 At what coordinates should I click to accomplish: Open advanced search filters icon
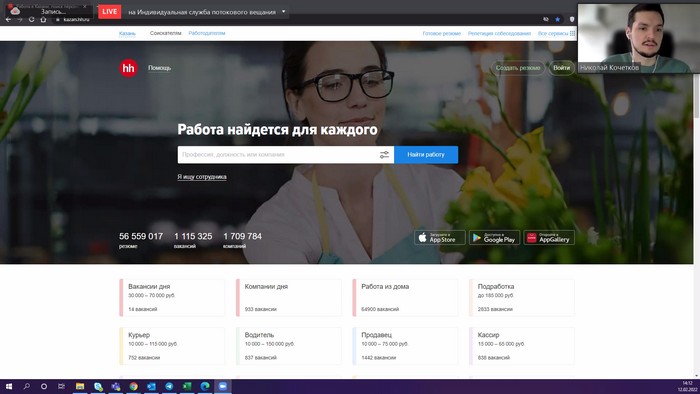[384, 155]
